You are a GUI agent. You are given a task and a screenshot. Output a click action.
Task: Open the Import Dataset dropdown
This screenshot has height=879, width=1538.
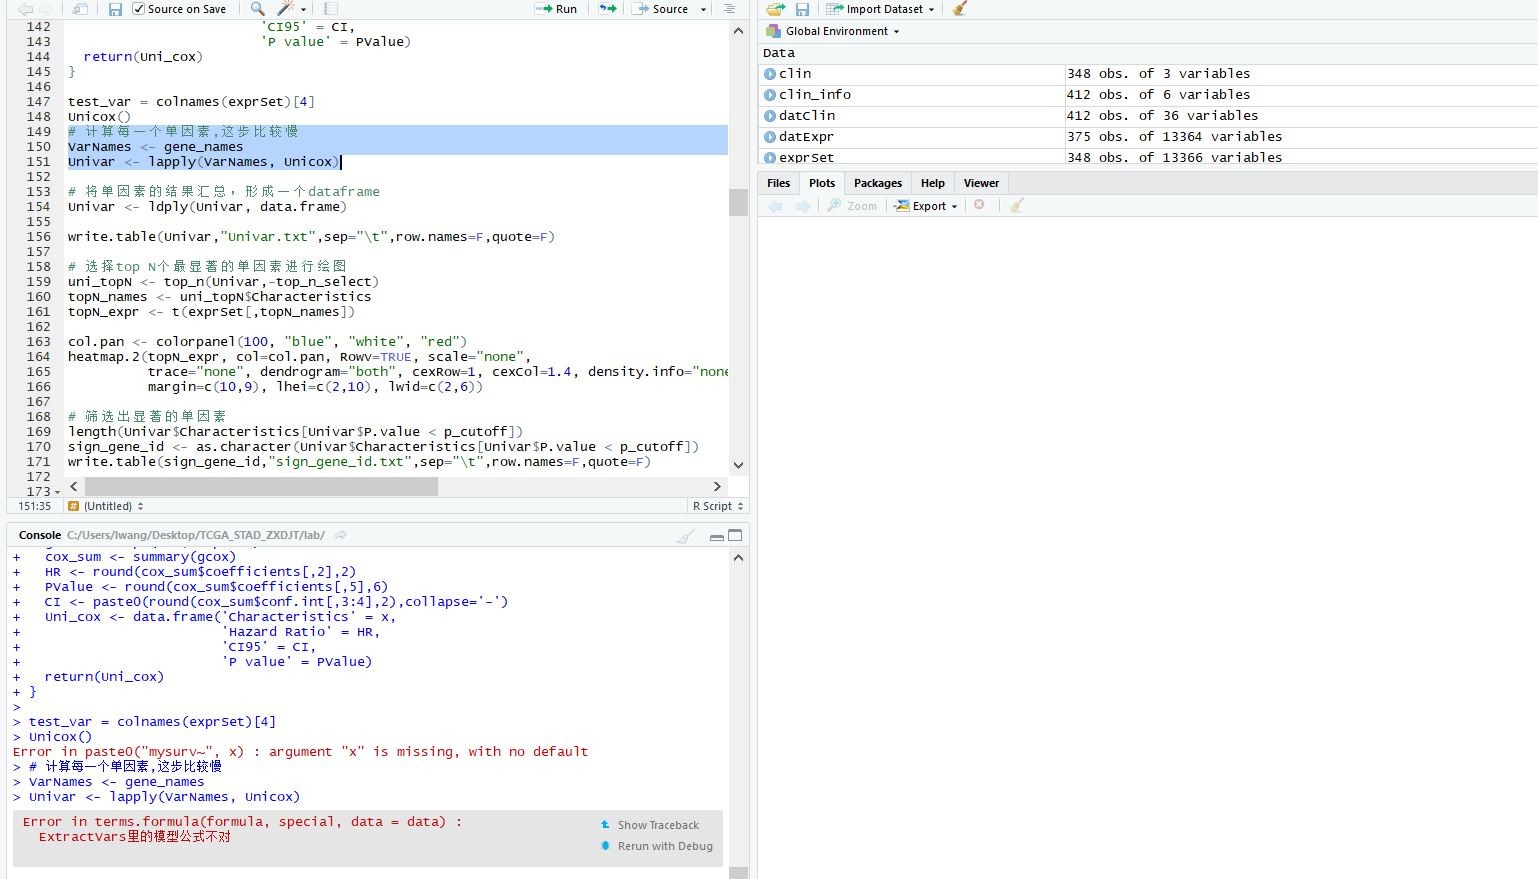point(880,9)
